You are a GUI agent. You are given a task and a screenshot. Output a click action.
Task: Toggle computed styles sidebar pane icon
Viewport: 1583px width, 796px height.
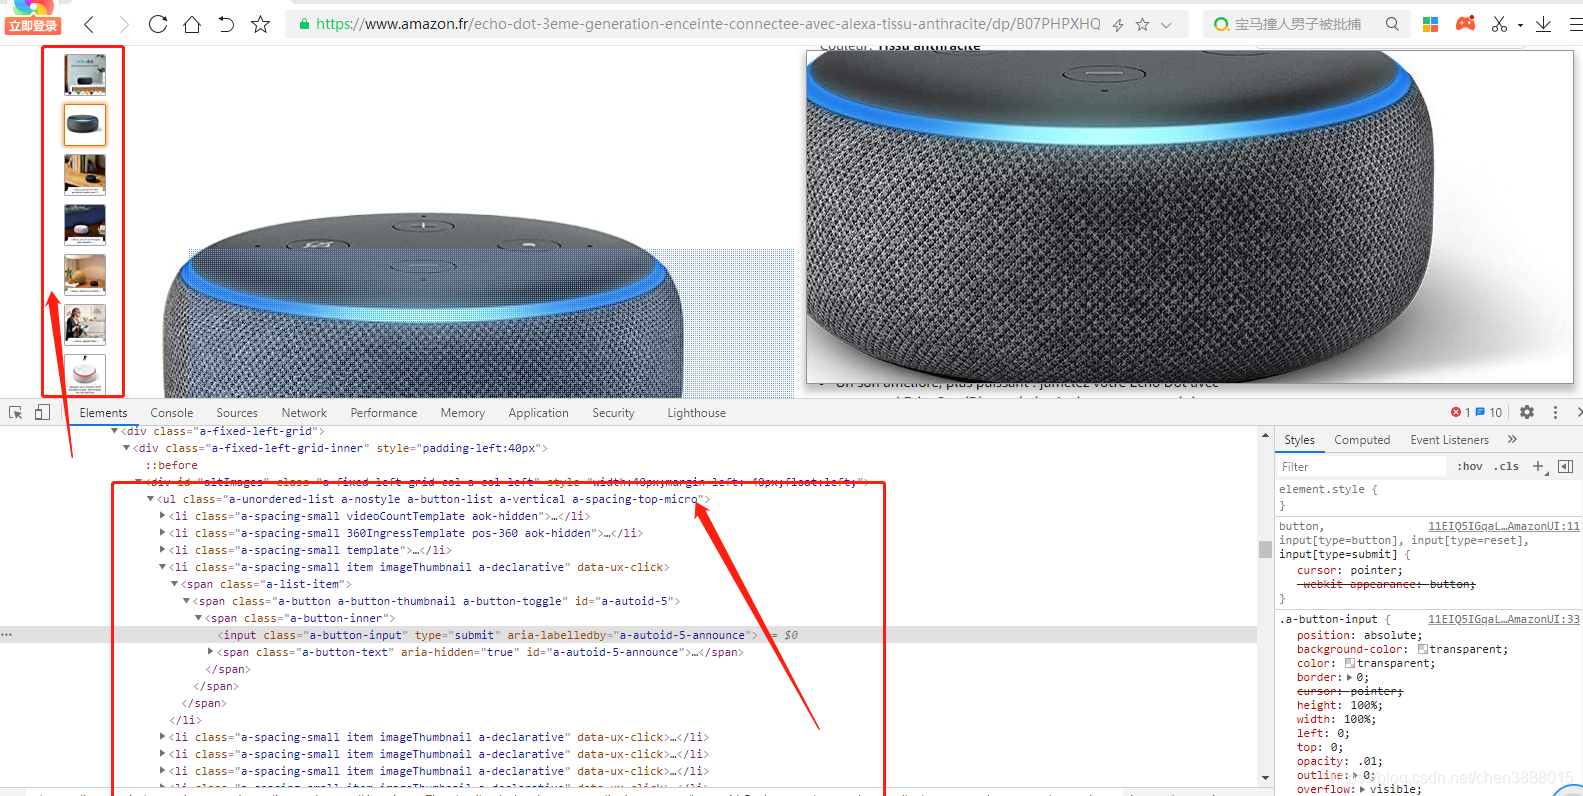[1566, 467]
